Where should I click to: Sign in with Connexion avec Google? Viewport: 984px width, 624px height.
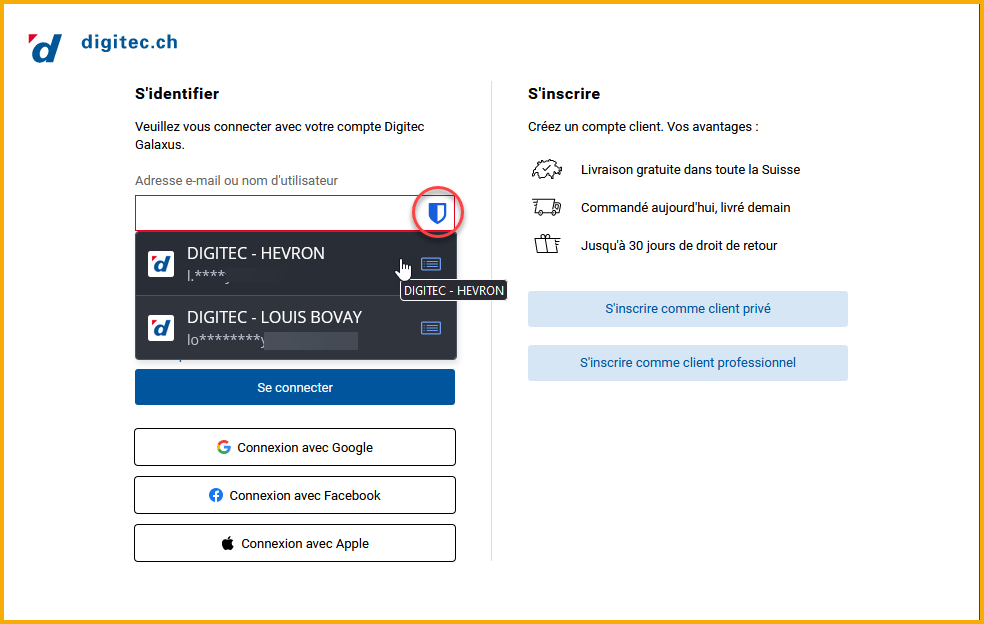[295, 447]
